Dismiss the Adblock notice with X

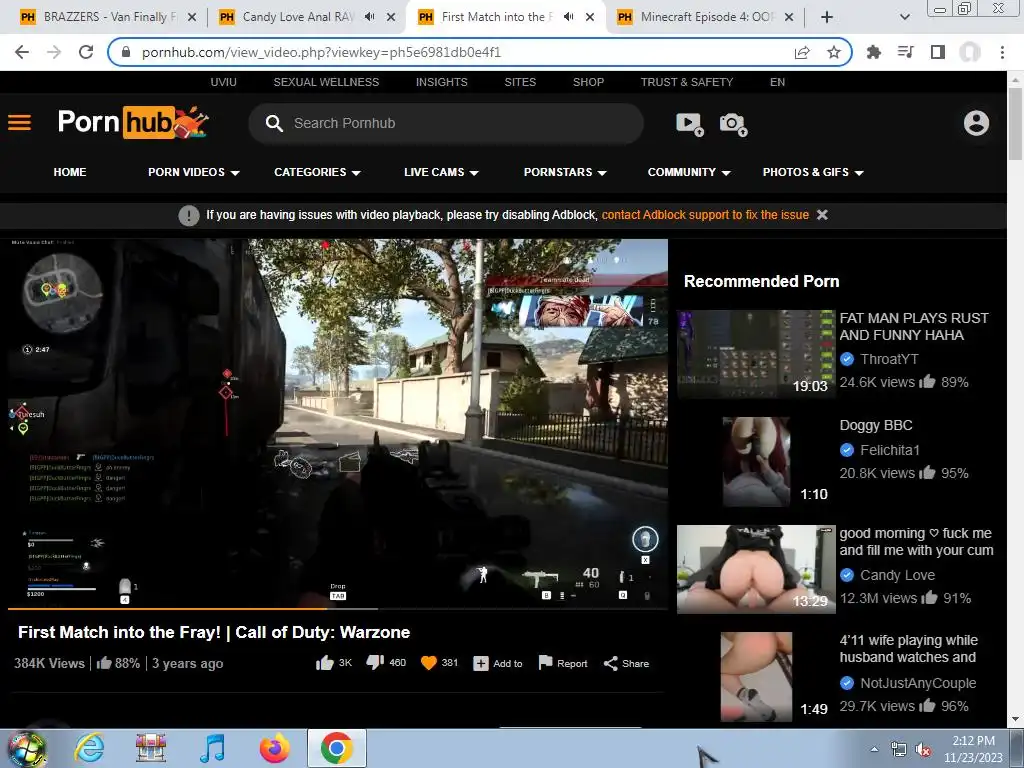822,215
